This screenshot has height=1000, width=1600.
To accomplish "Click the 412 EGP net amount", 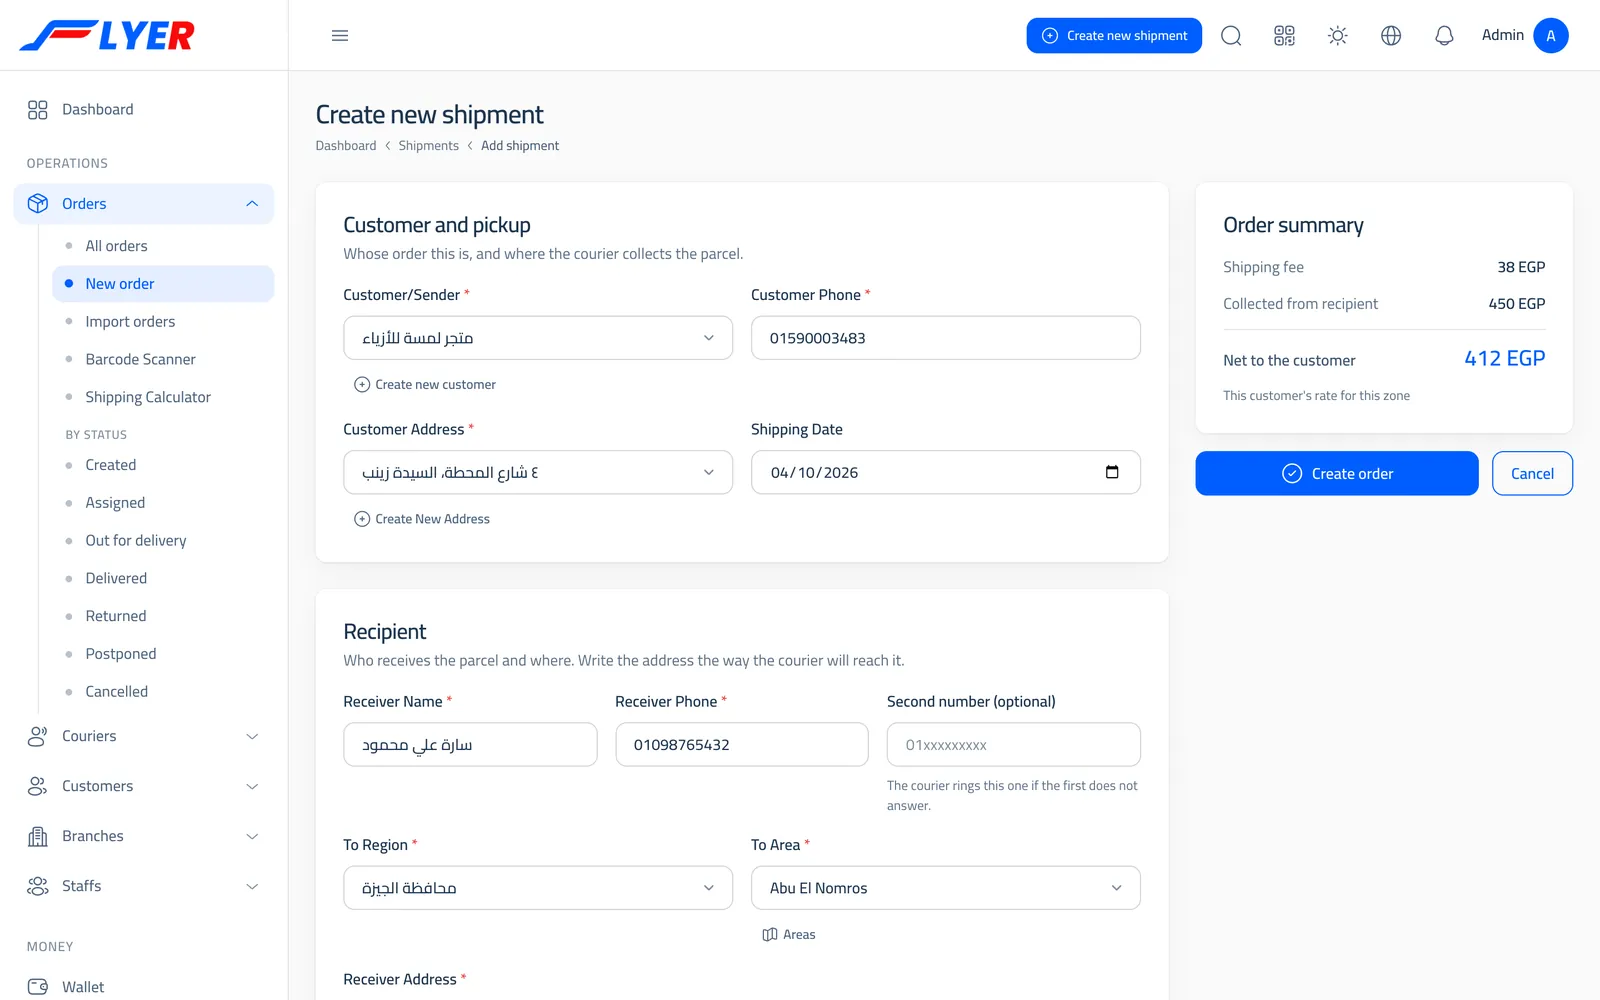I will tap(1505, 358).
